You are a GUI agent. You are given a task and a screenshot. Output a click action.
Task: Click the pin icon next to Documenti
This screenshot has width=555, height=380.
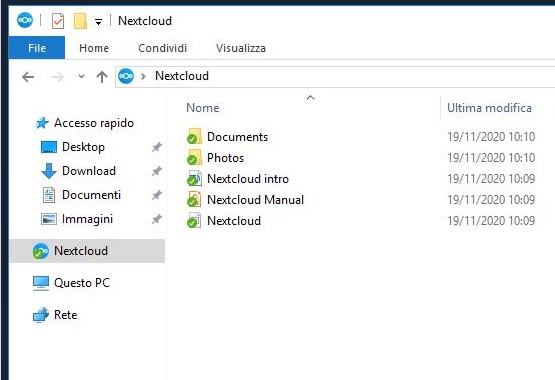tap(157, 195)
